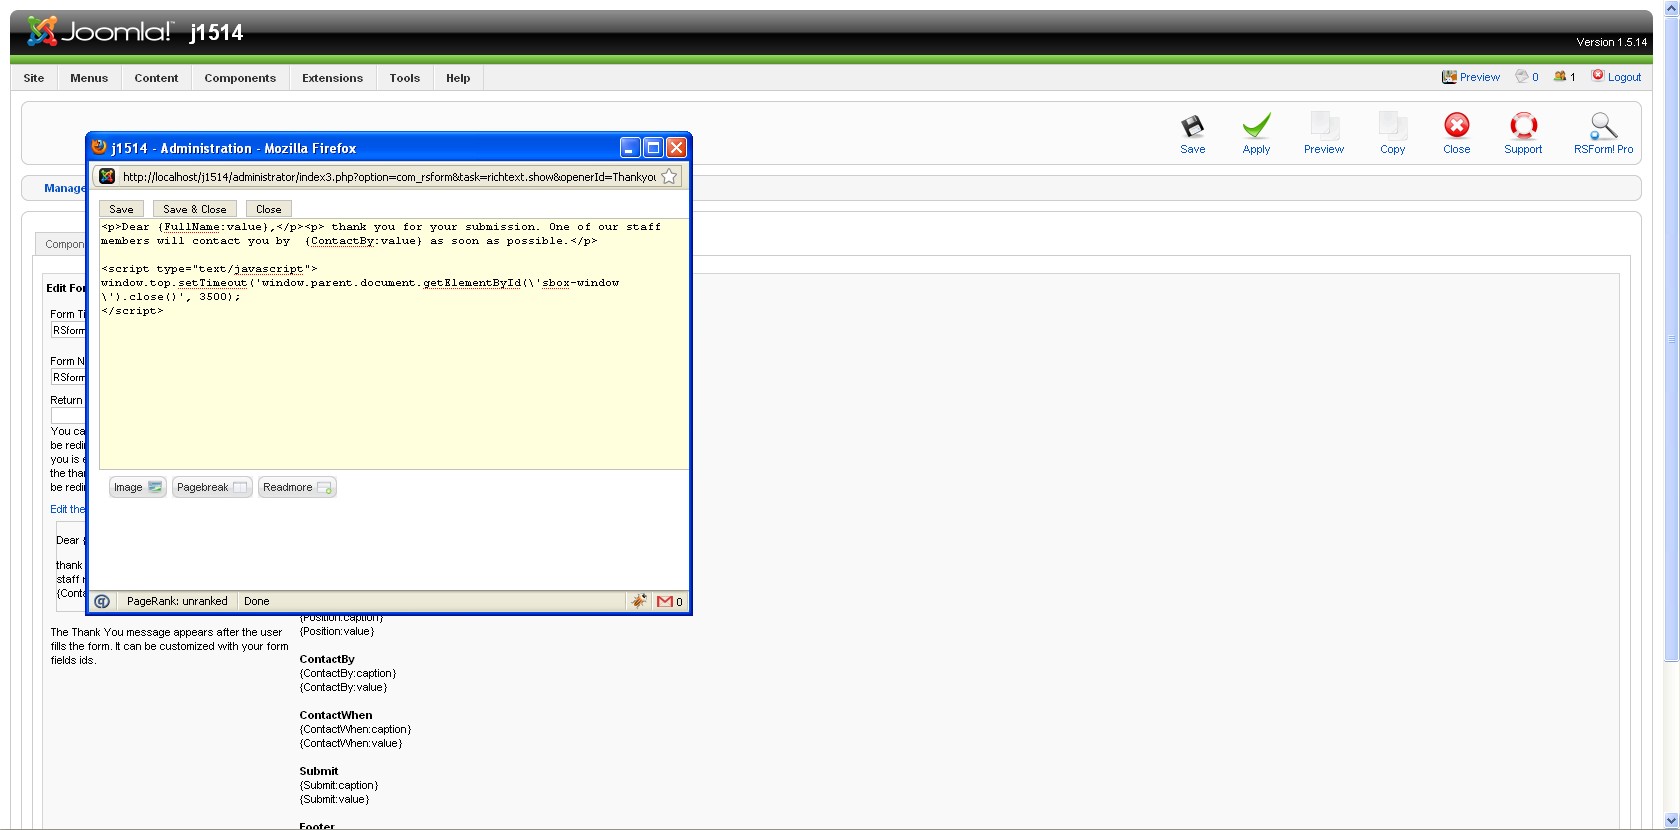Click the ContactWhen bold heading
Image resolution: width=1680 pixels, height=830 pixels.
click(336, 715)
